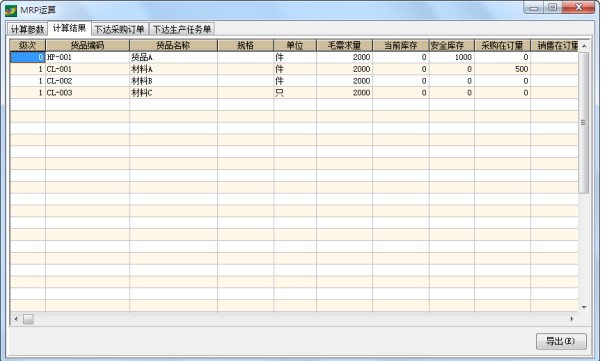Select the CL-003 product code cell
601x361 pixels.
coord(87,93)
